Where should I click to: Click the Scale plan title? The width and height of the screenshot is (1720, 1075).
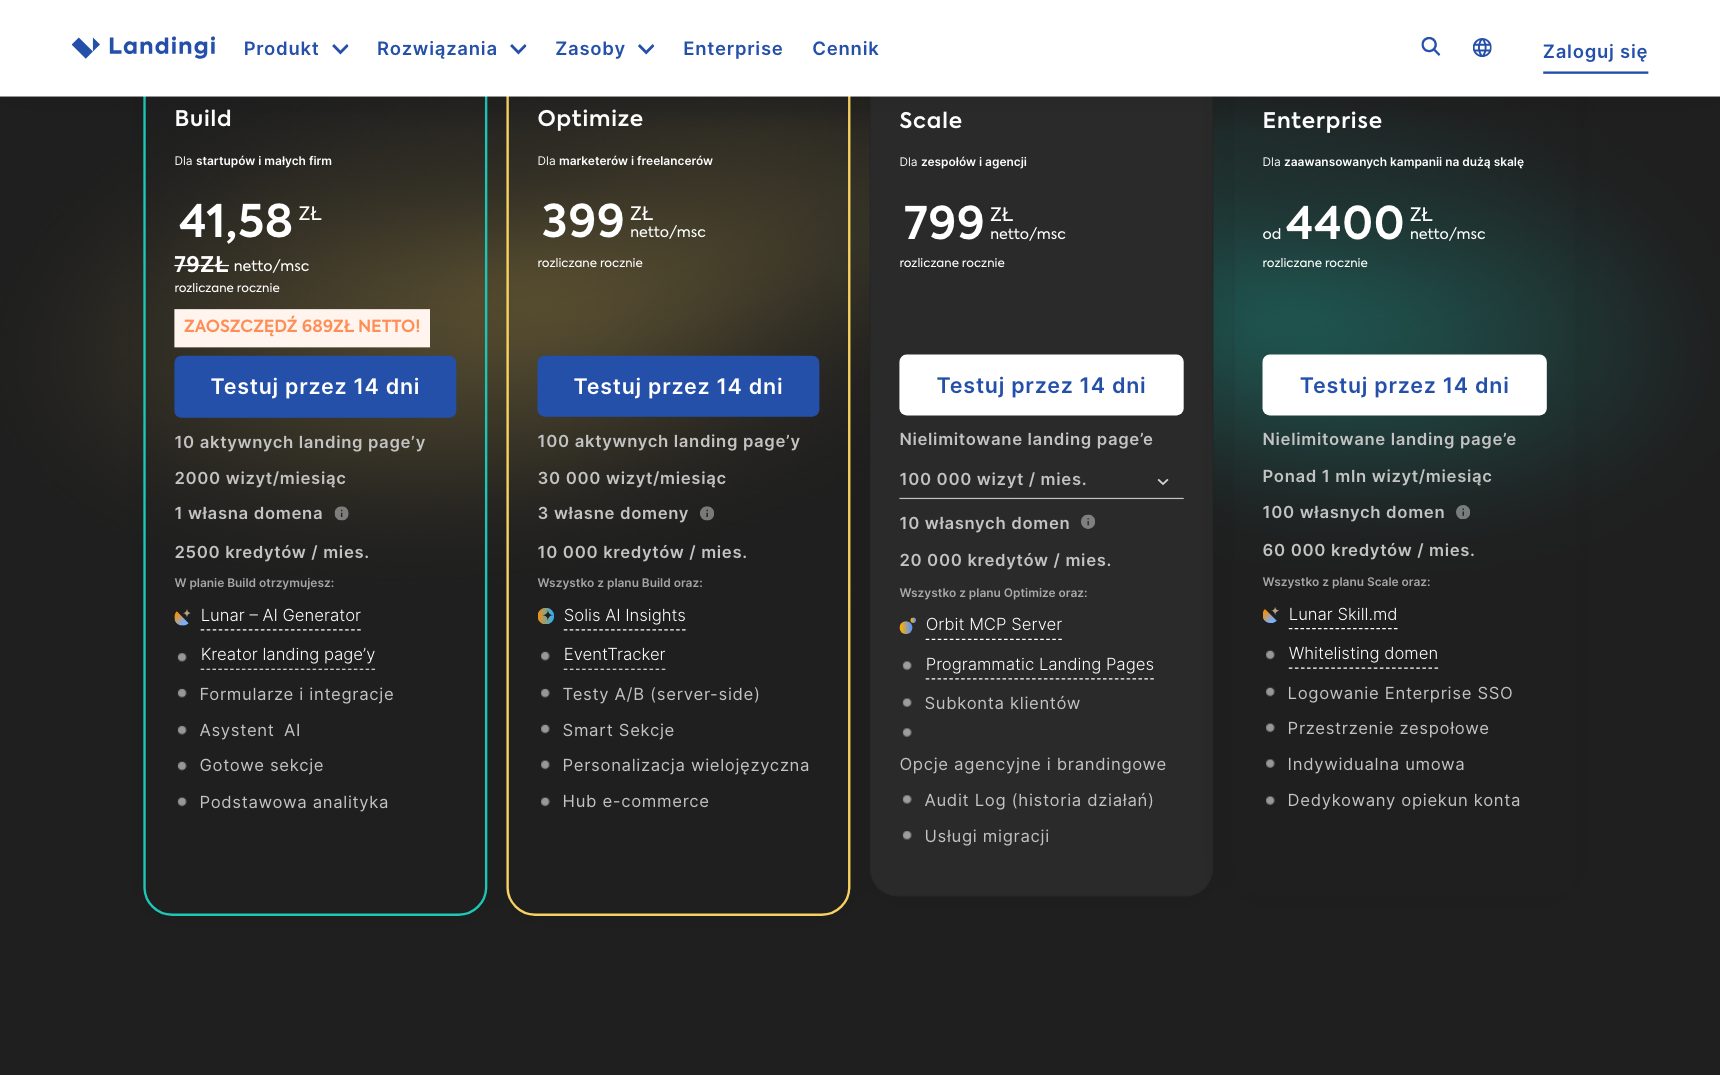(930, 121)
